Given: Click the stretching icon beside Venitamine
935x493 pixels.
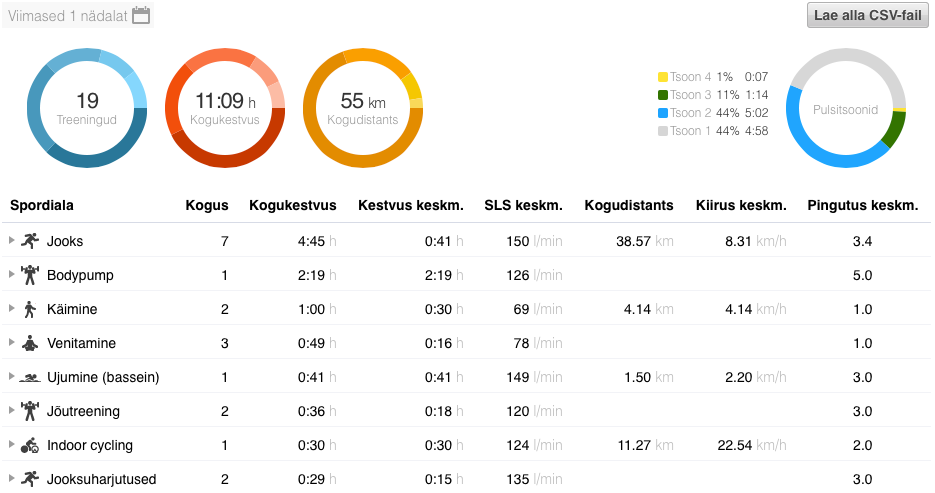Looking at the screenshot, I should [29, 343].
